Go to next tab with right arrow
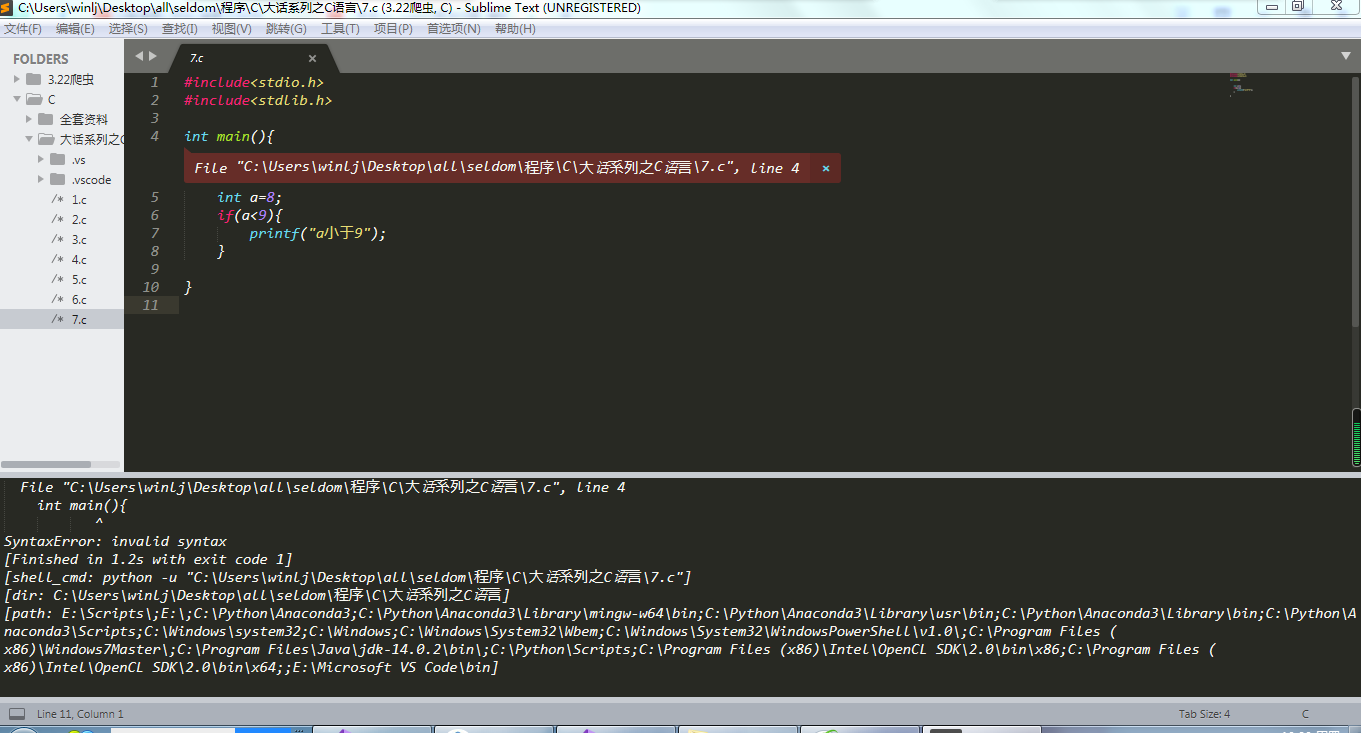This screenshot has height=733, width=1361. pos(152,56)
